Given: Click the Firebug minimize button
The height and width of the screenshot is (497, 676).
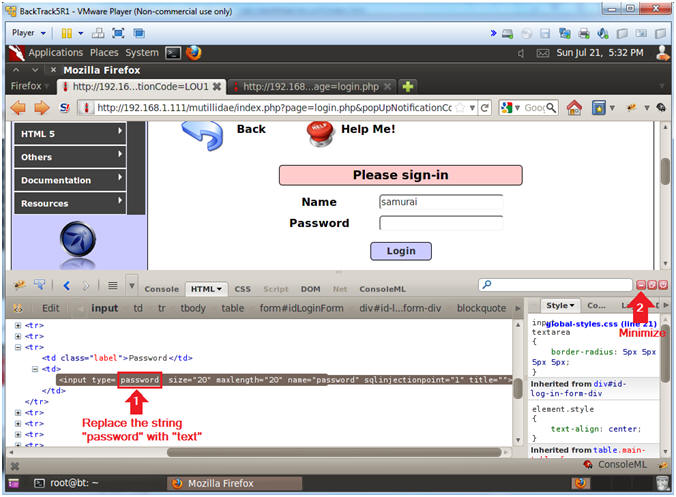Looking at the screenshot, I should click(641, 284).
